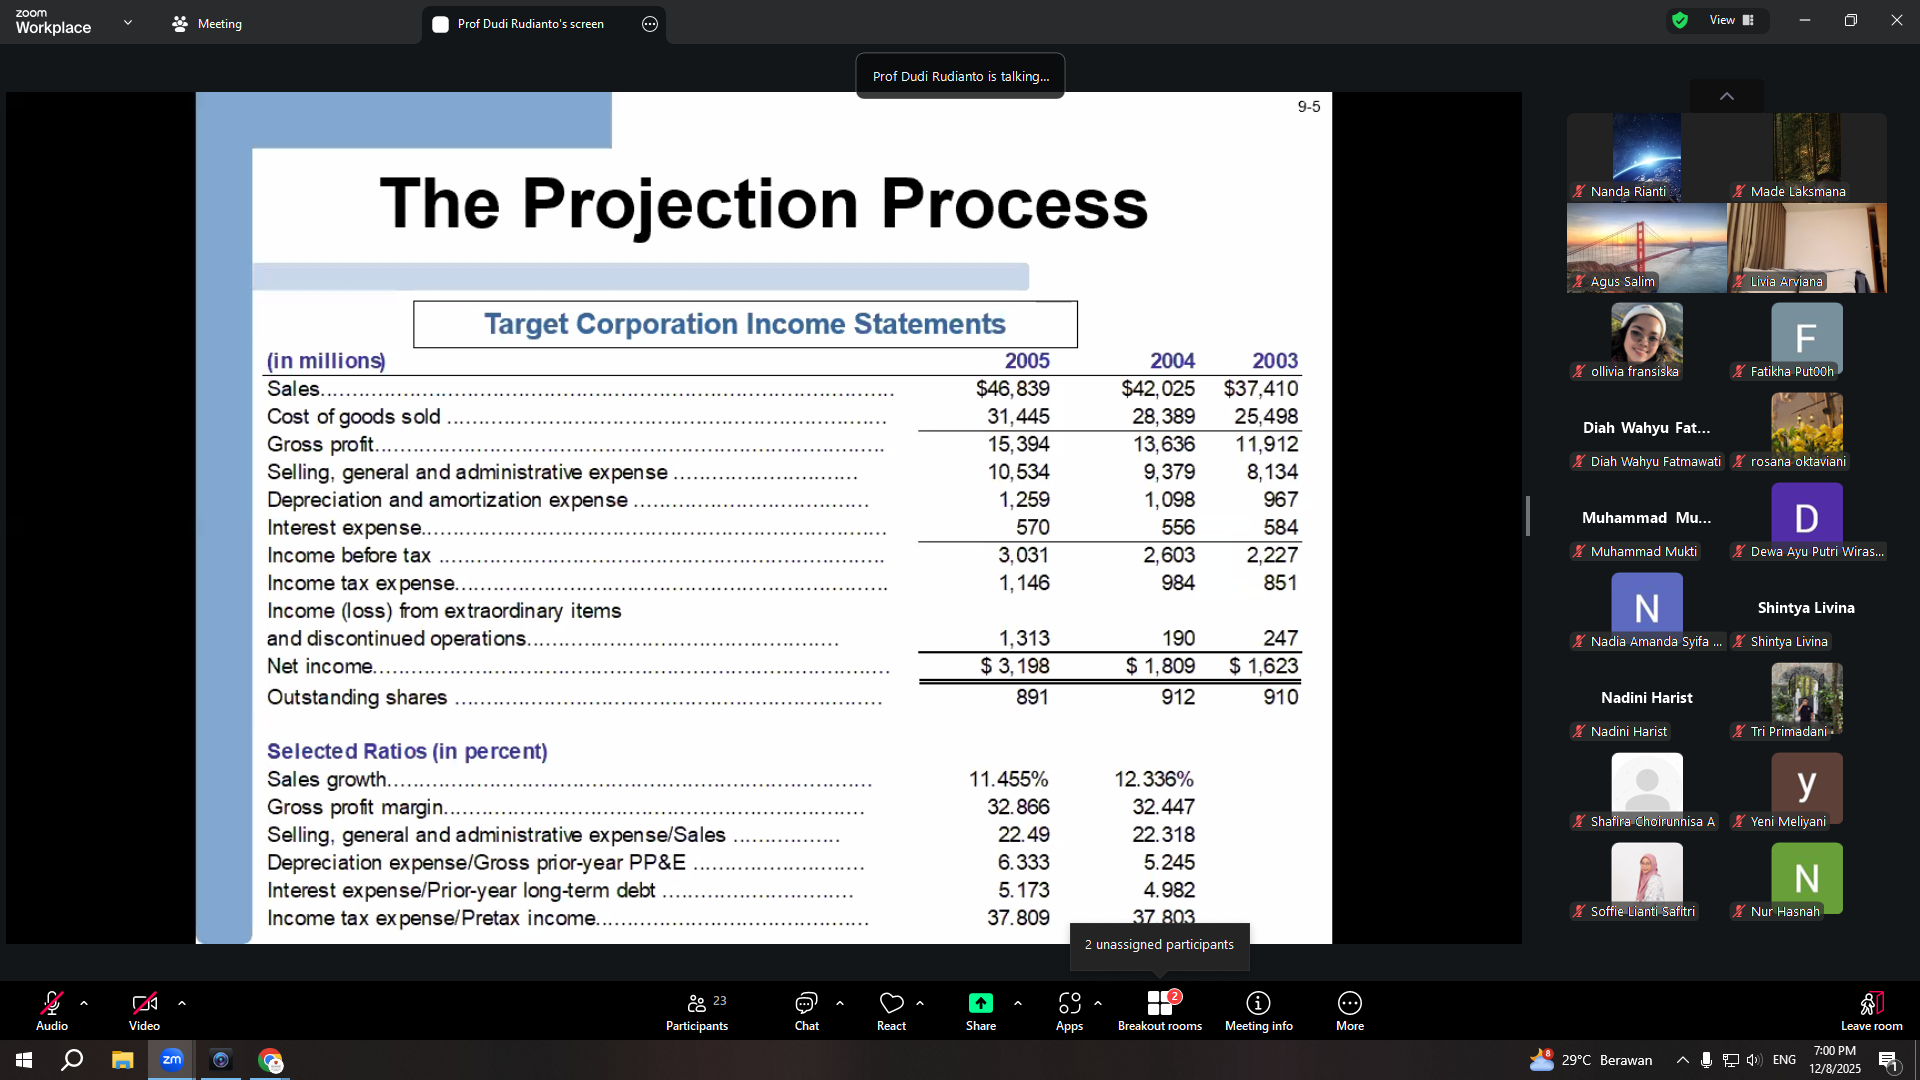Switch to the Meeting tab
This screenshot has height=1080, width=1920.
pos(207,24)
